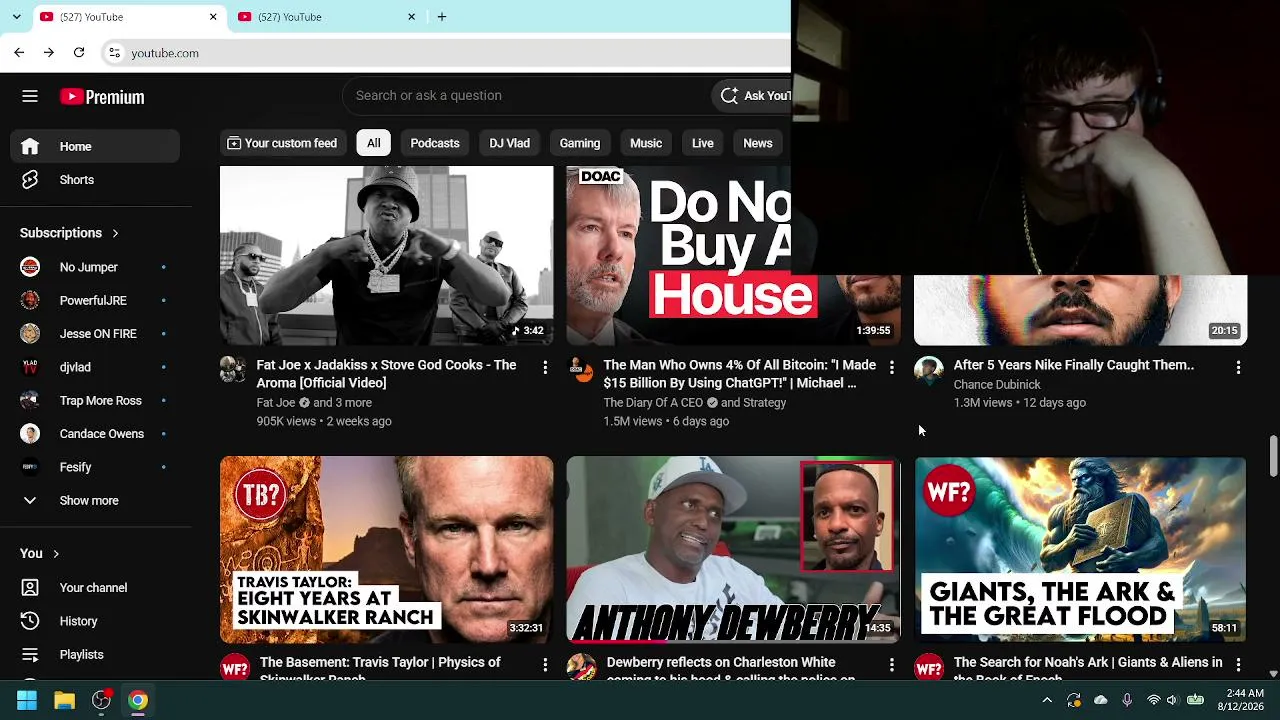
Task: Open Shorts from the sidebar
Action: coord(95,180)
